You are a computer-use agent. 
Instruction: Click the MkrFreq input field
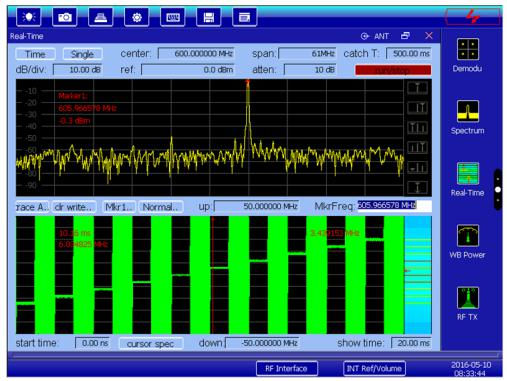click(394, 206)
